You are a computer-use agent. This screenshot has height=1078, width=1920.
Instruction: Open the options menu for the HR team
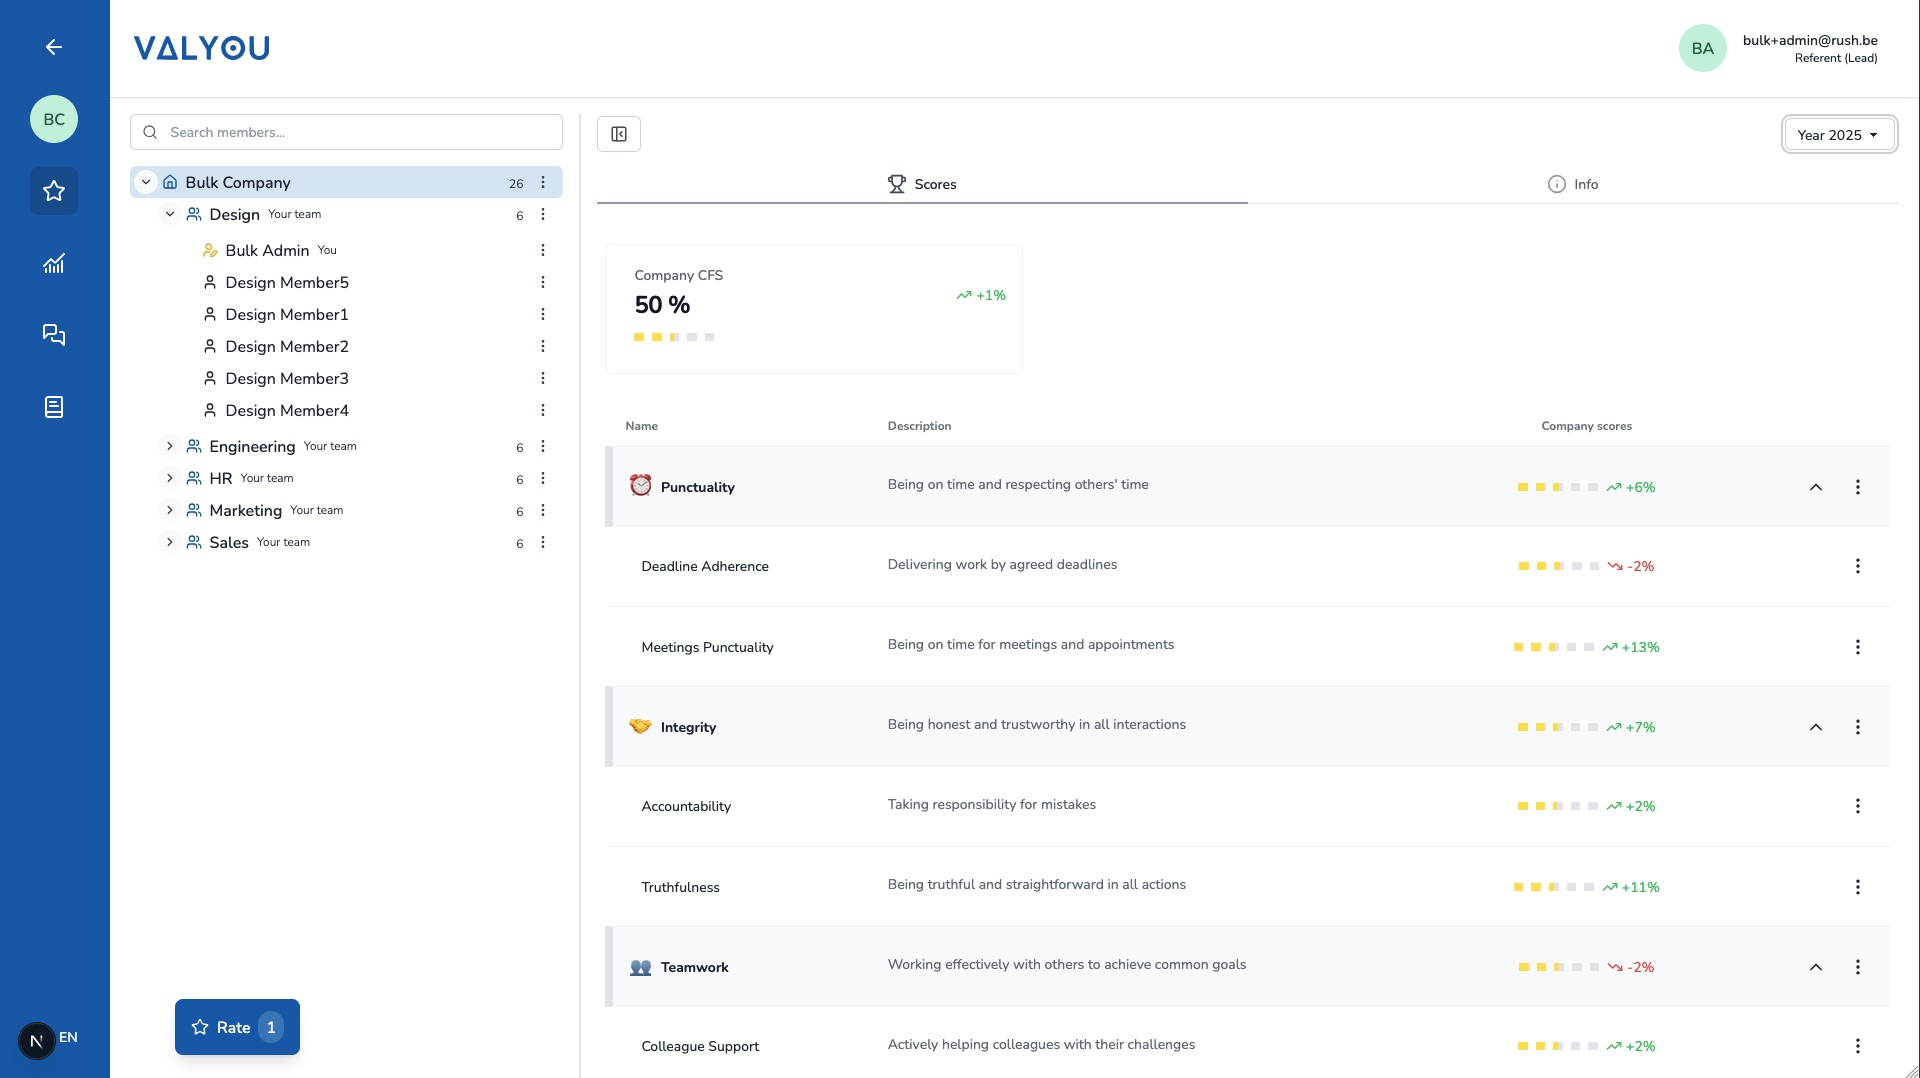[x=543, y=478]
